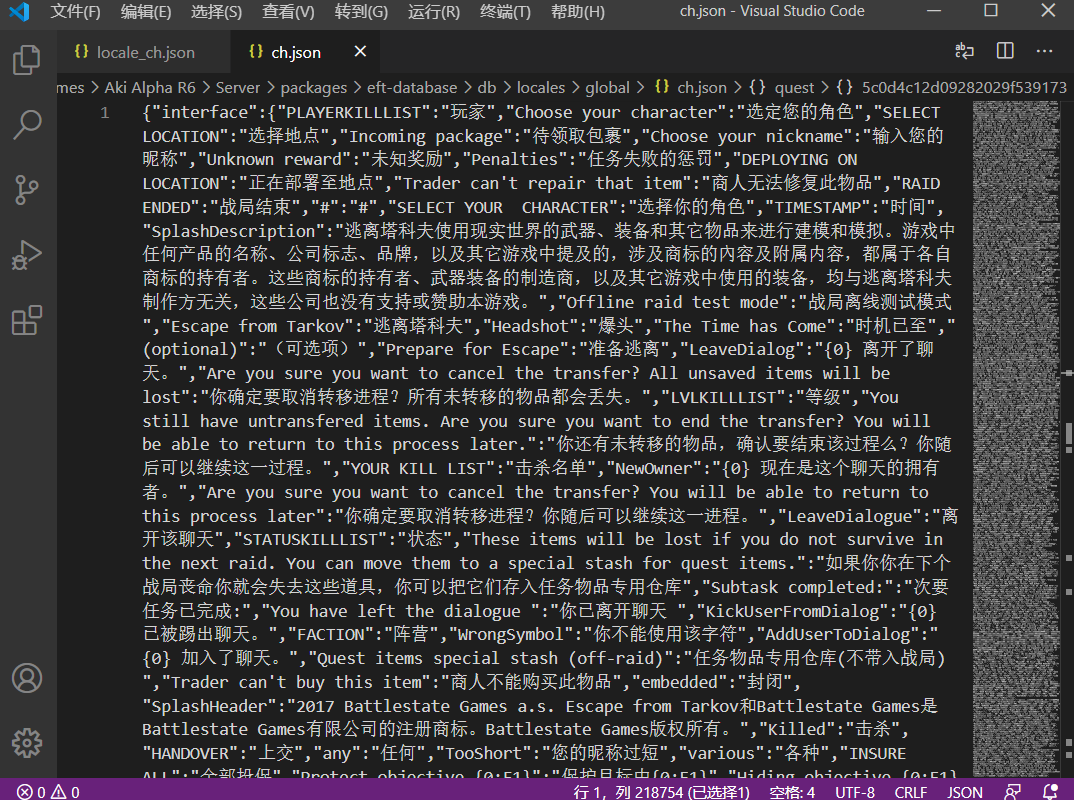Open the Search view in activity bar
This screenshot has width=1074, height=800.
(27, 124)
